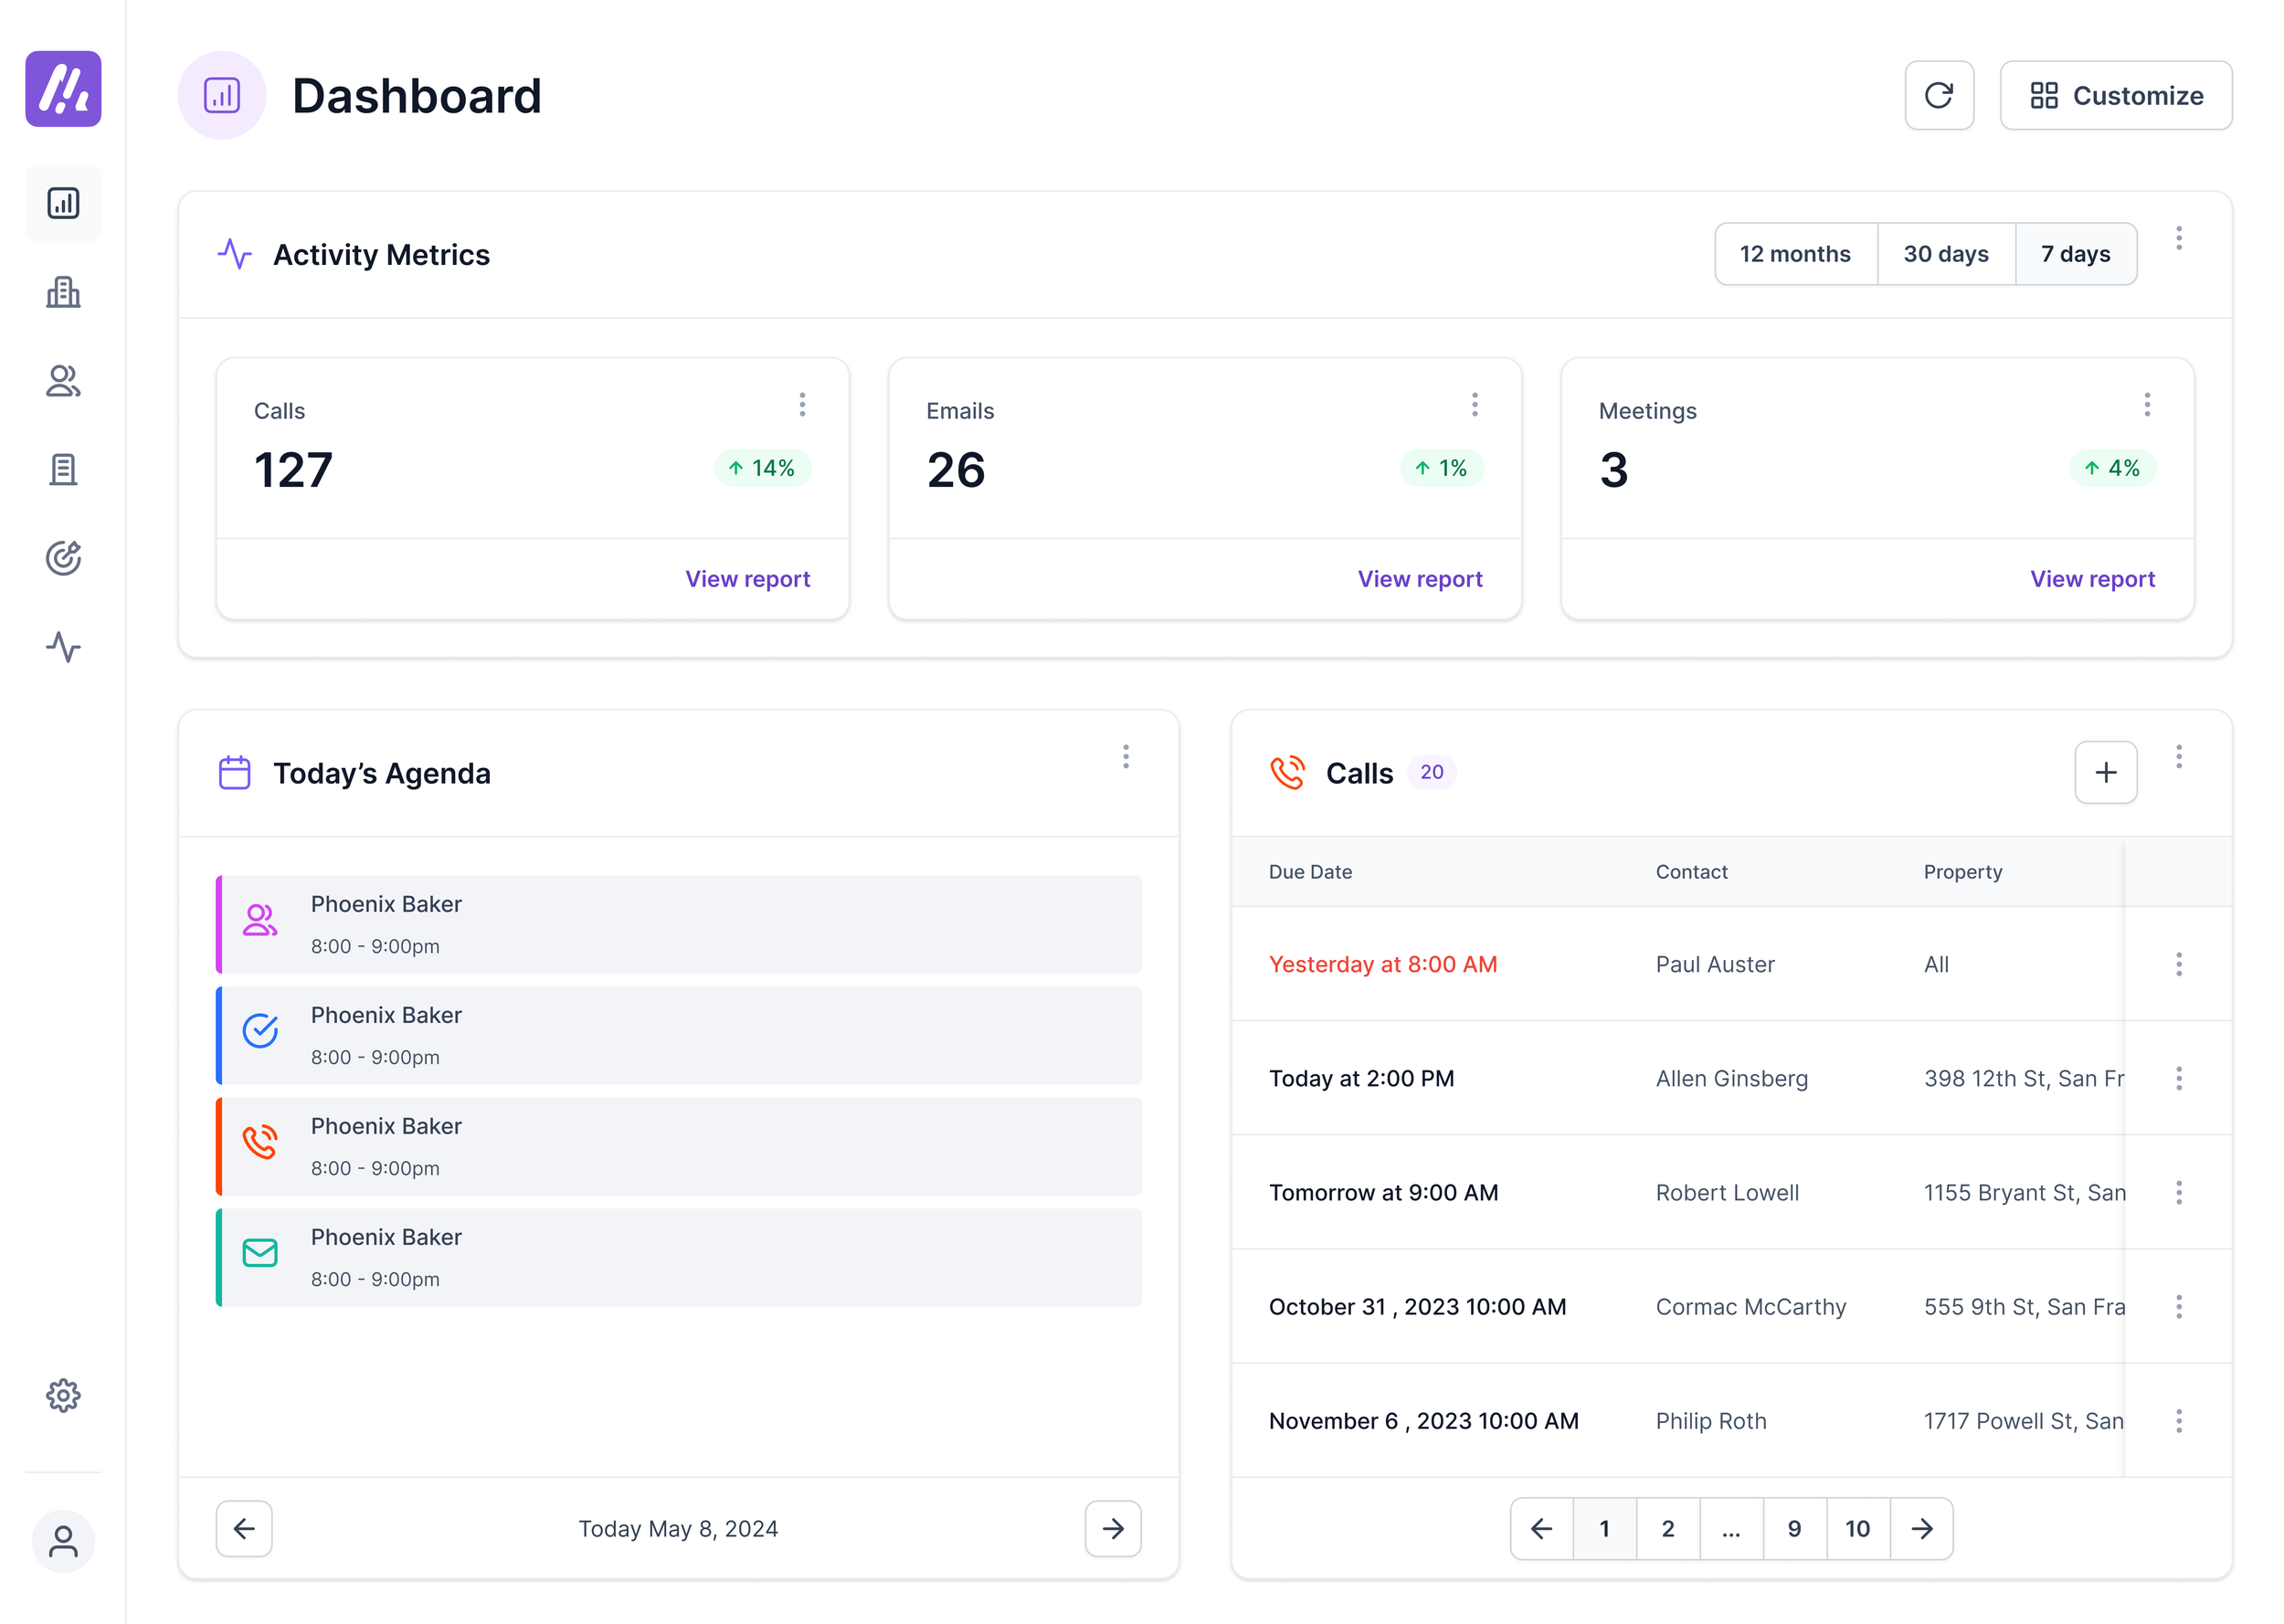The height and width of the screenshot is (1624, 2284).
Task: Click the Customize button
Action: point(2115,96)
